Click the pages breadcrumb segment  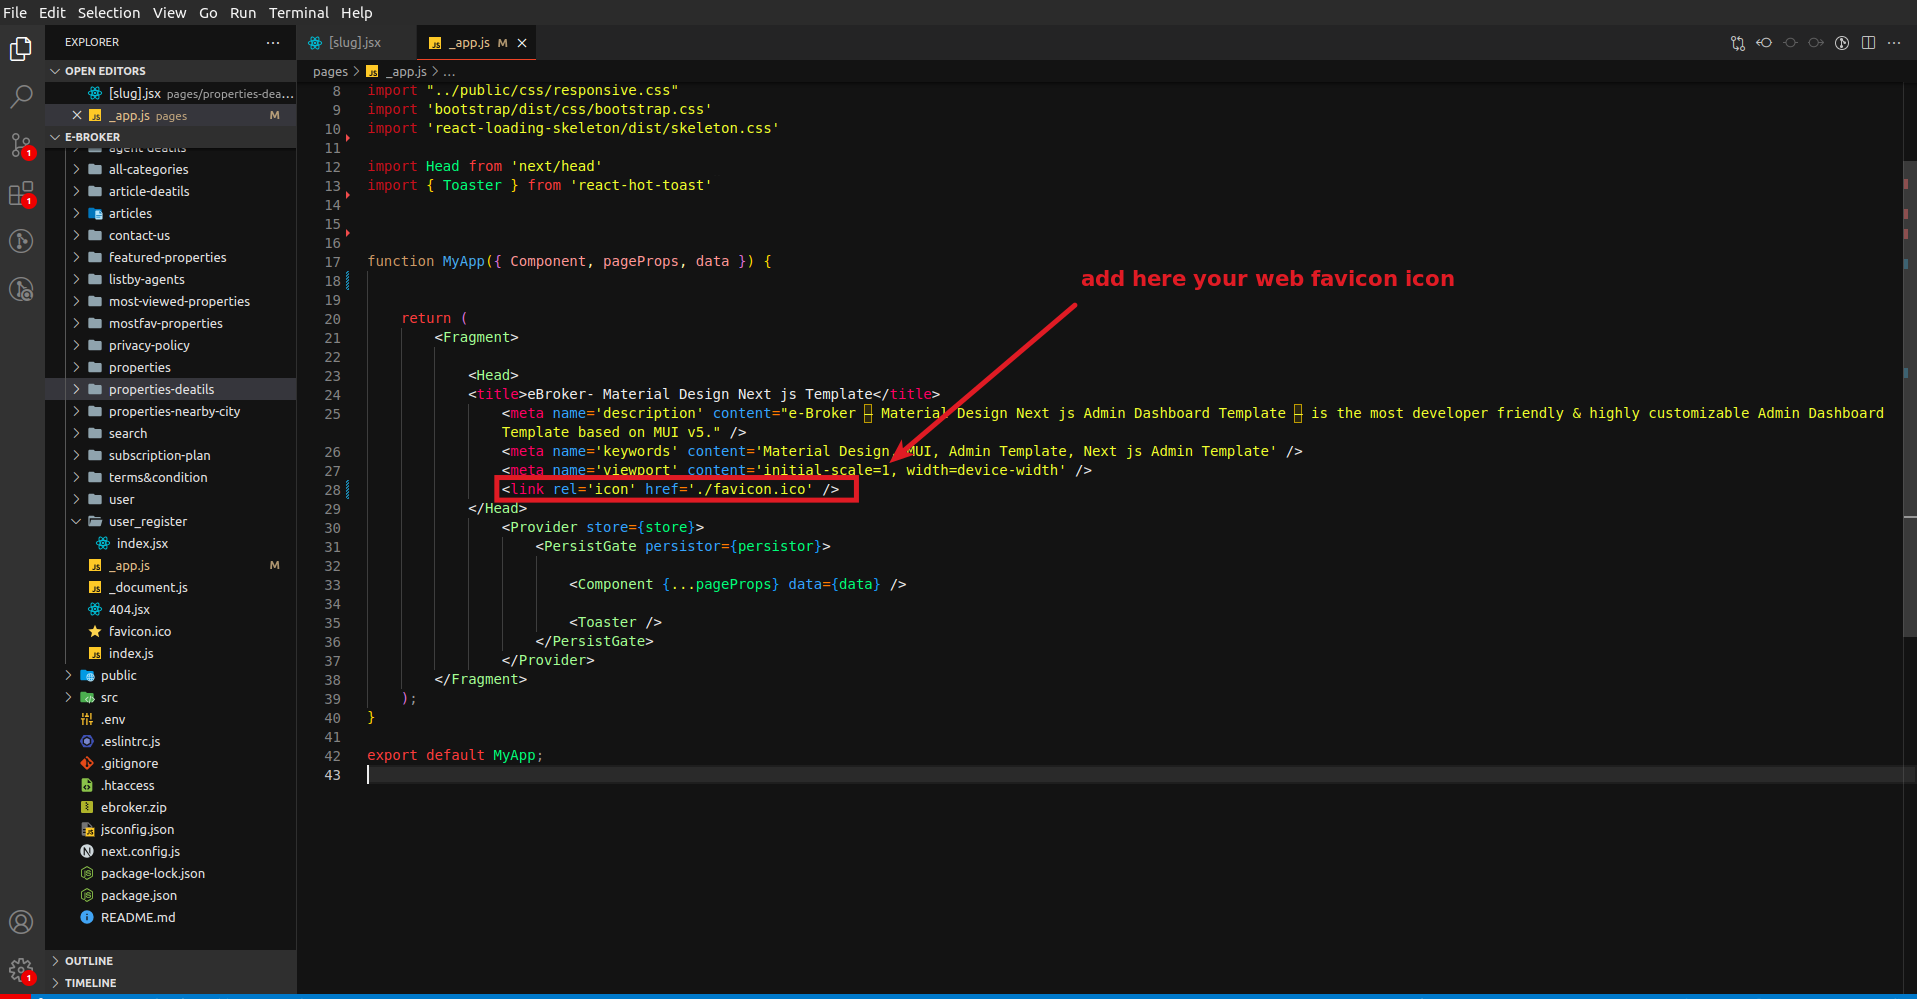tap(330, 71)
